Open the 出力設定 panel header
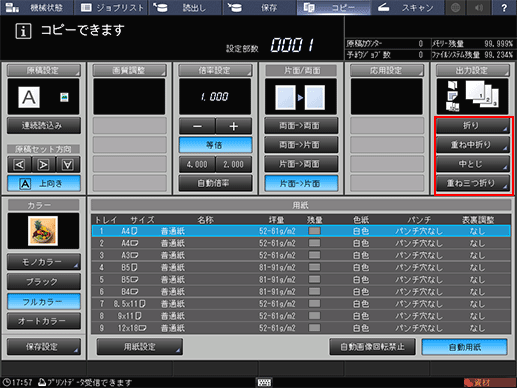This screenshot has height=388, width=517. pyautogui.click(x=473, y=70)
